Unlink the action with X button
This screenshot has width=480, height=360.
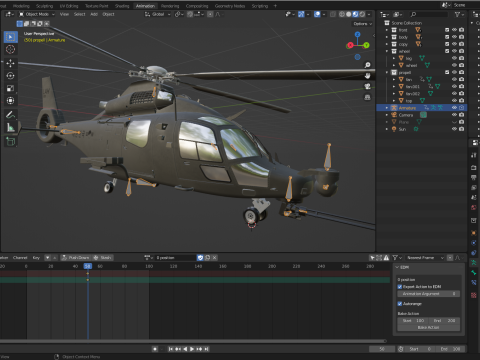pos(215,258)
